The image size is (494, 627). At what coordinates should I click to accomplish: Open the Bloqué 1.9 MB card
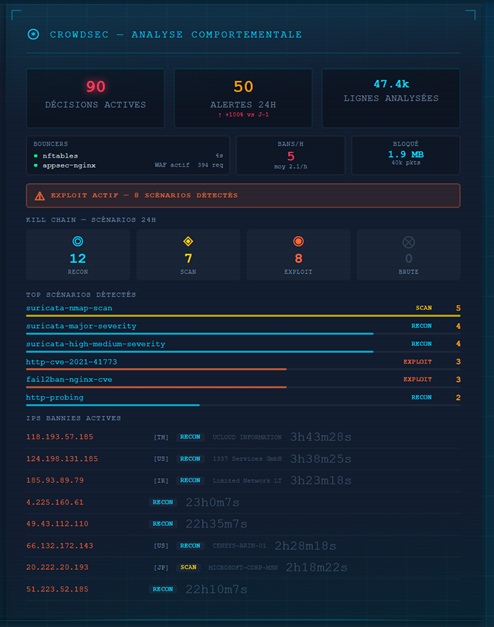point(406,155)
